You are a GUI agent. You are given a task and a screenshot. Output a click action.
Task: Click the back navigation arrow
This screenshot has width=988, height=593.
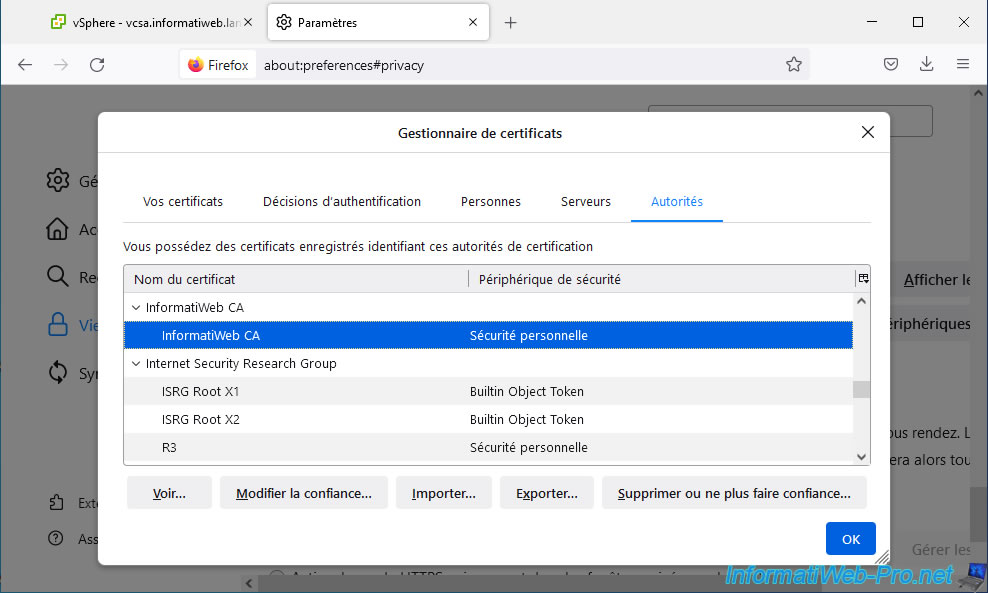(x=25, y=65)
